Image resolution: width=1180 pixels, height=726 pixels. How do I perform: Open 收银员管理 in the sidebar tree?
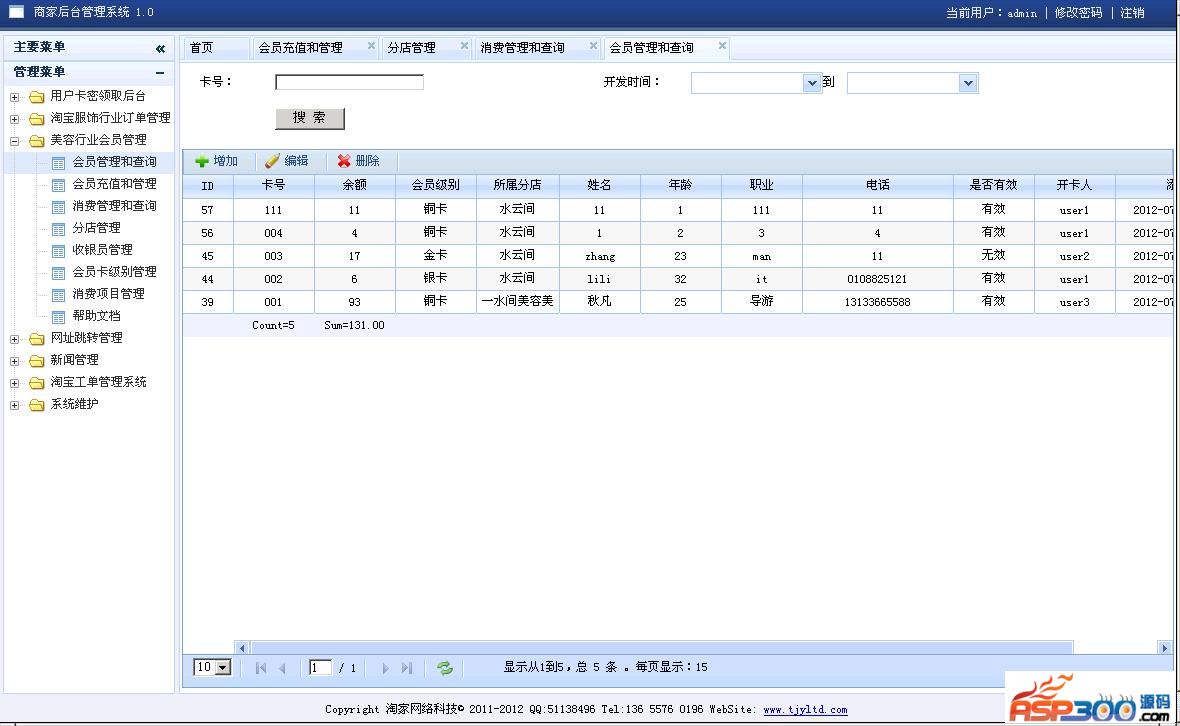tap(102, 250)
